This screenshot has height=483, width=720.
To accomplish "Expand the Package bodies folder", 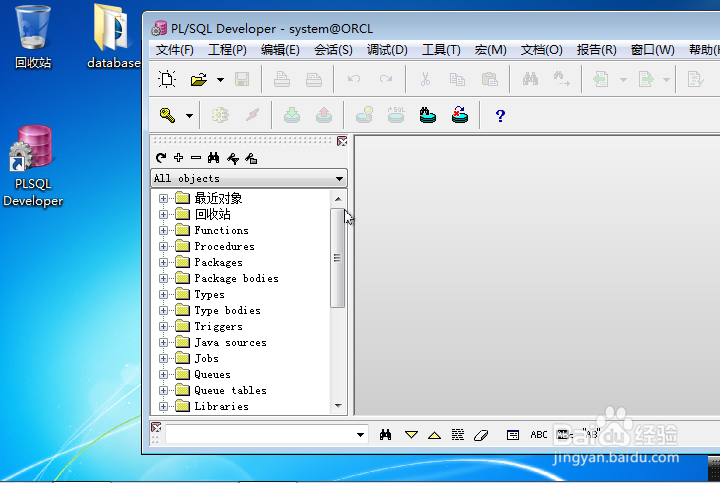I will pos(163,278).
